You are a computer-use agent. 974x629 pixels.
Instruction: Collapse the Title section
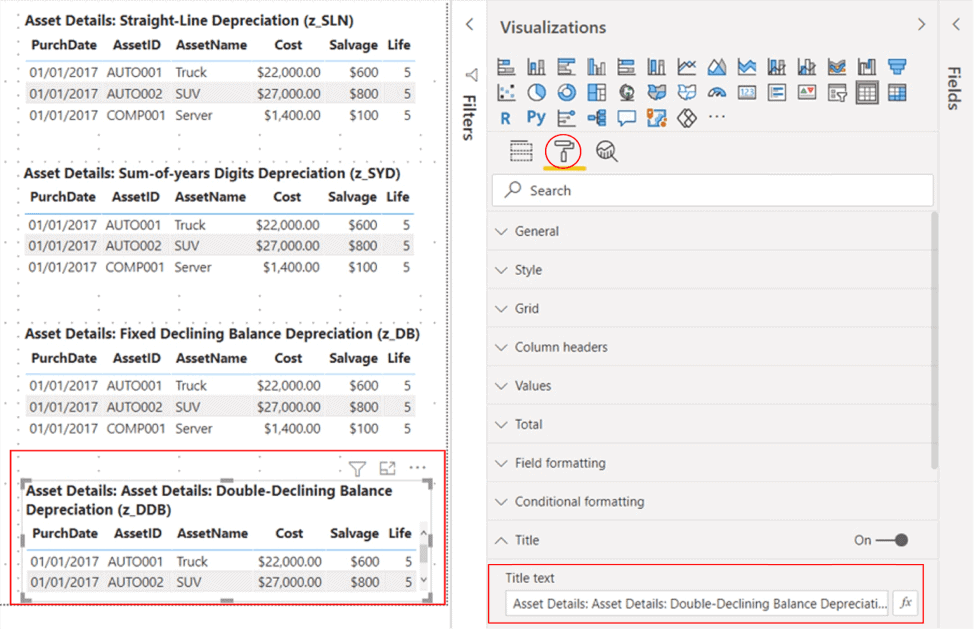(x=501, y=540)
